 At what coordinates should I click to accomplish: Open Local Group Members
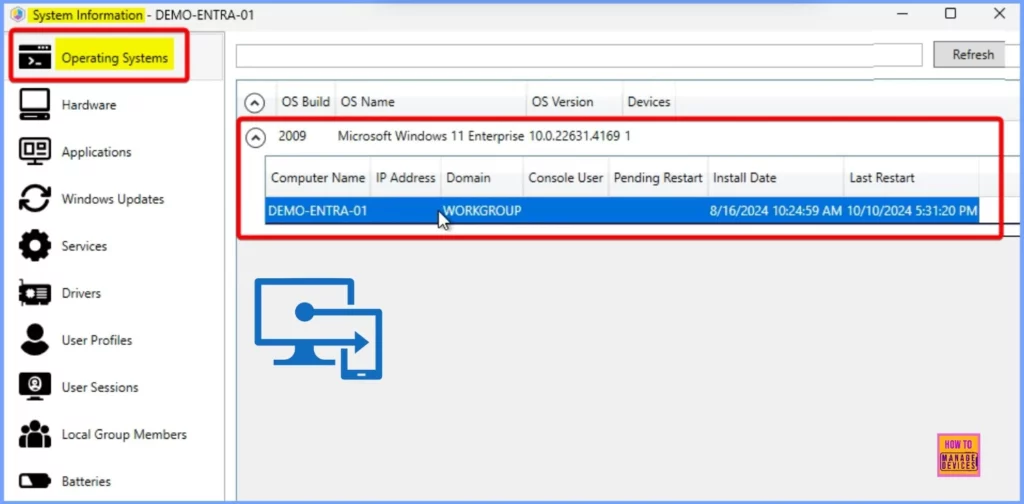click(x=124, y=434)
